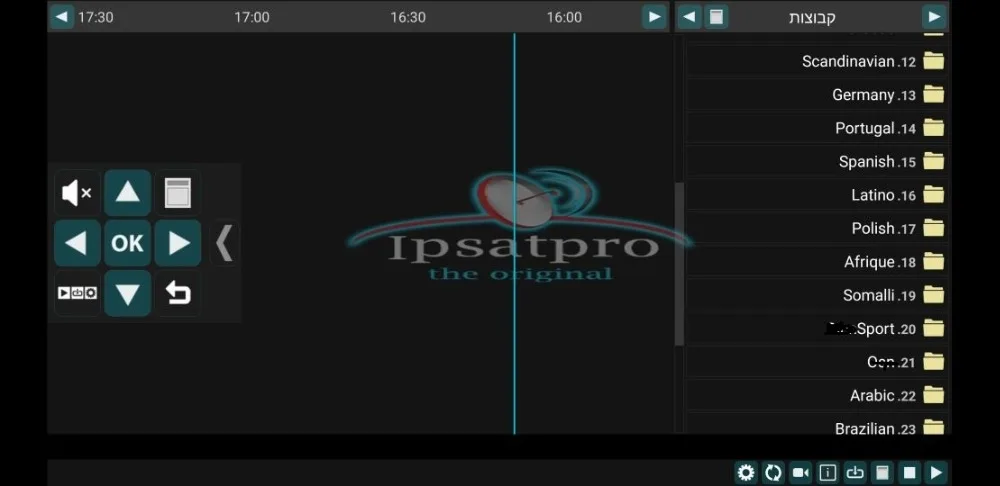This screenshot has height=486, width=1000.
Task: Open the Scandinavian group folder
Action: [x=816, y=61]
